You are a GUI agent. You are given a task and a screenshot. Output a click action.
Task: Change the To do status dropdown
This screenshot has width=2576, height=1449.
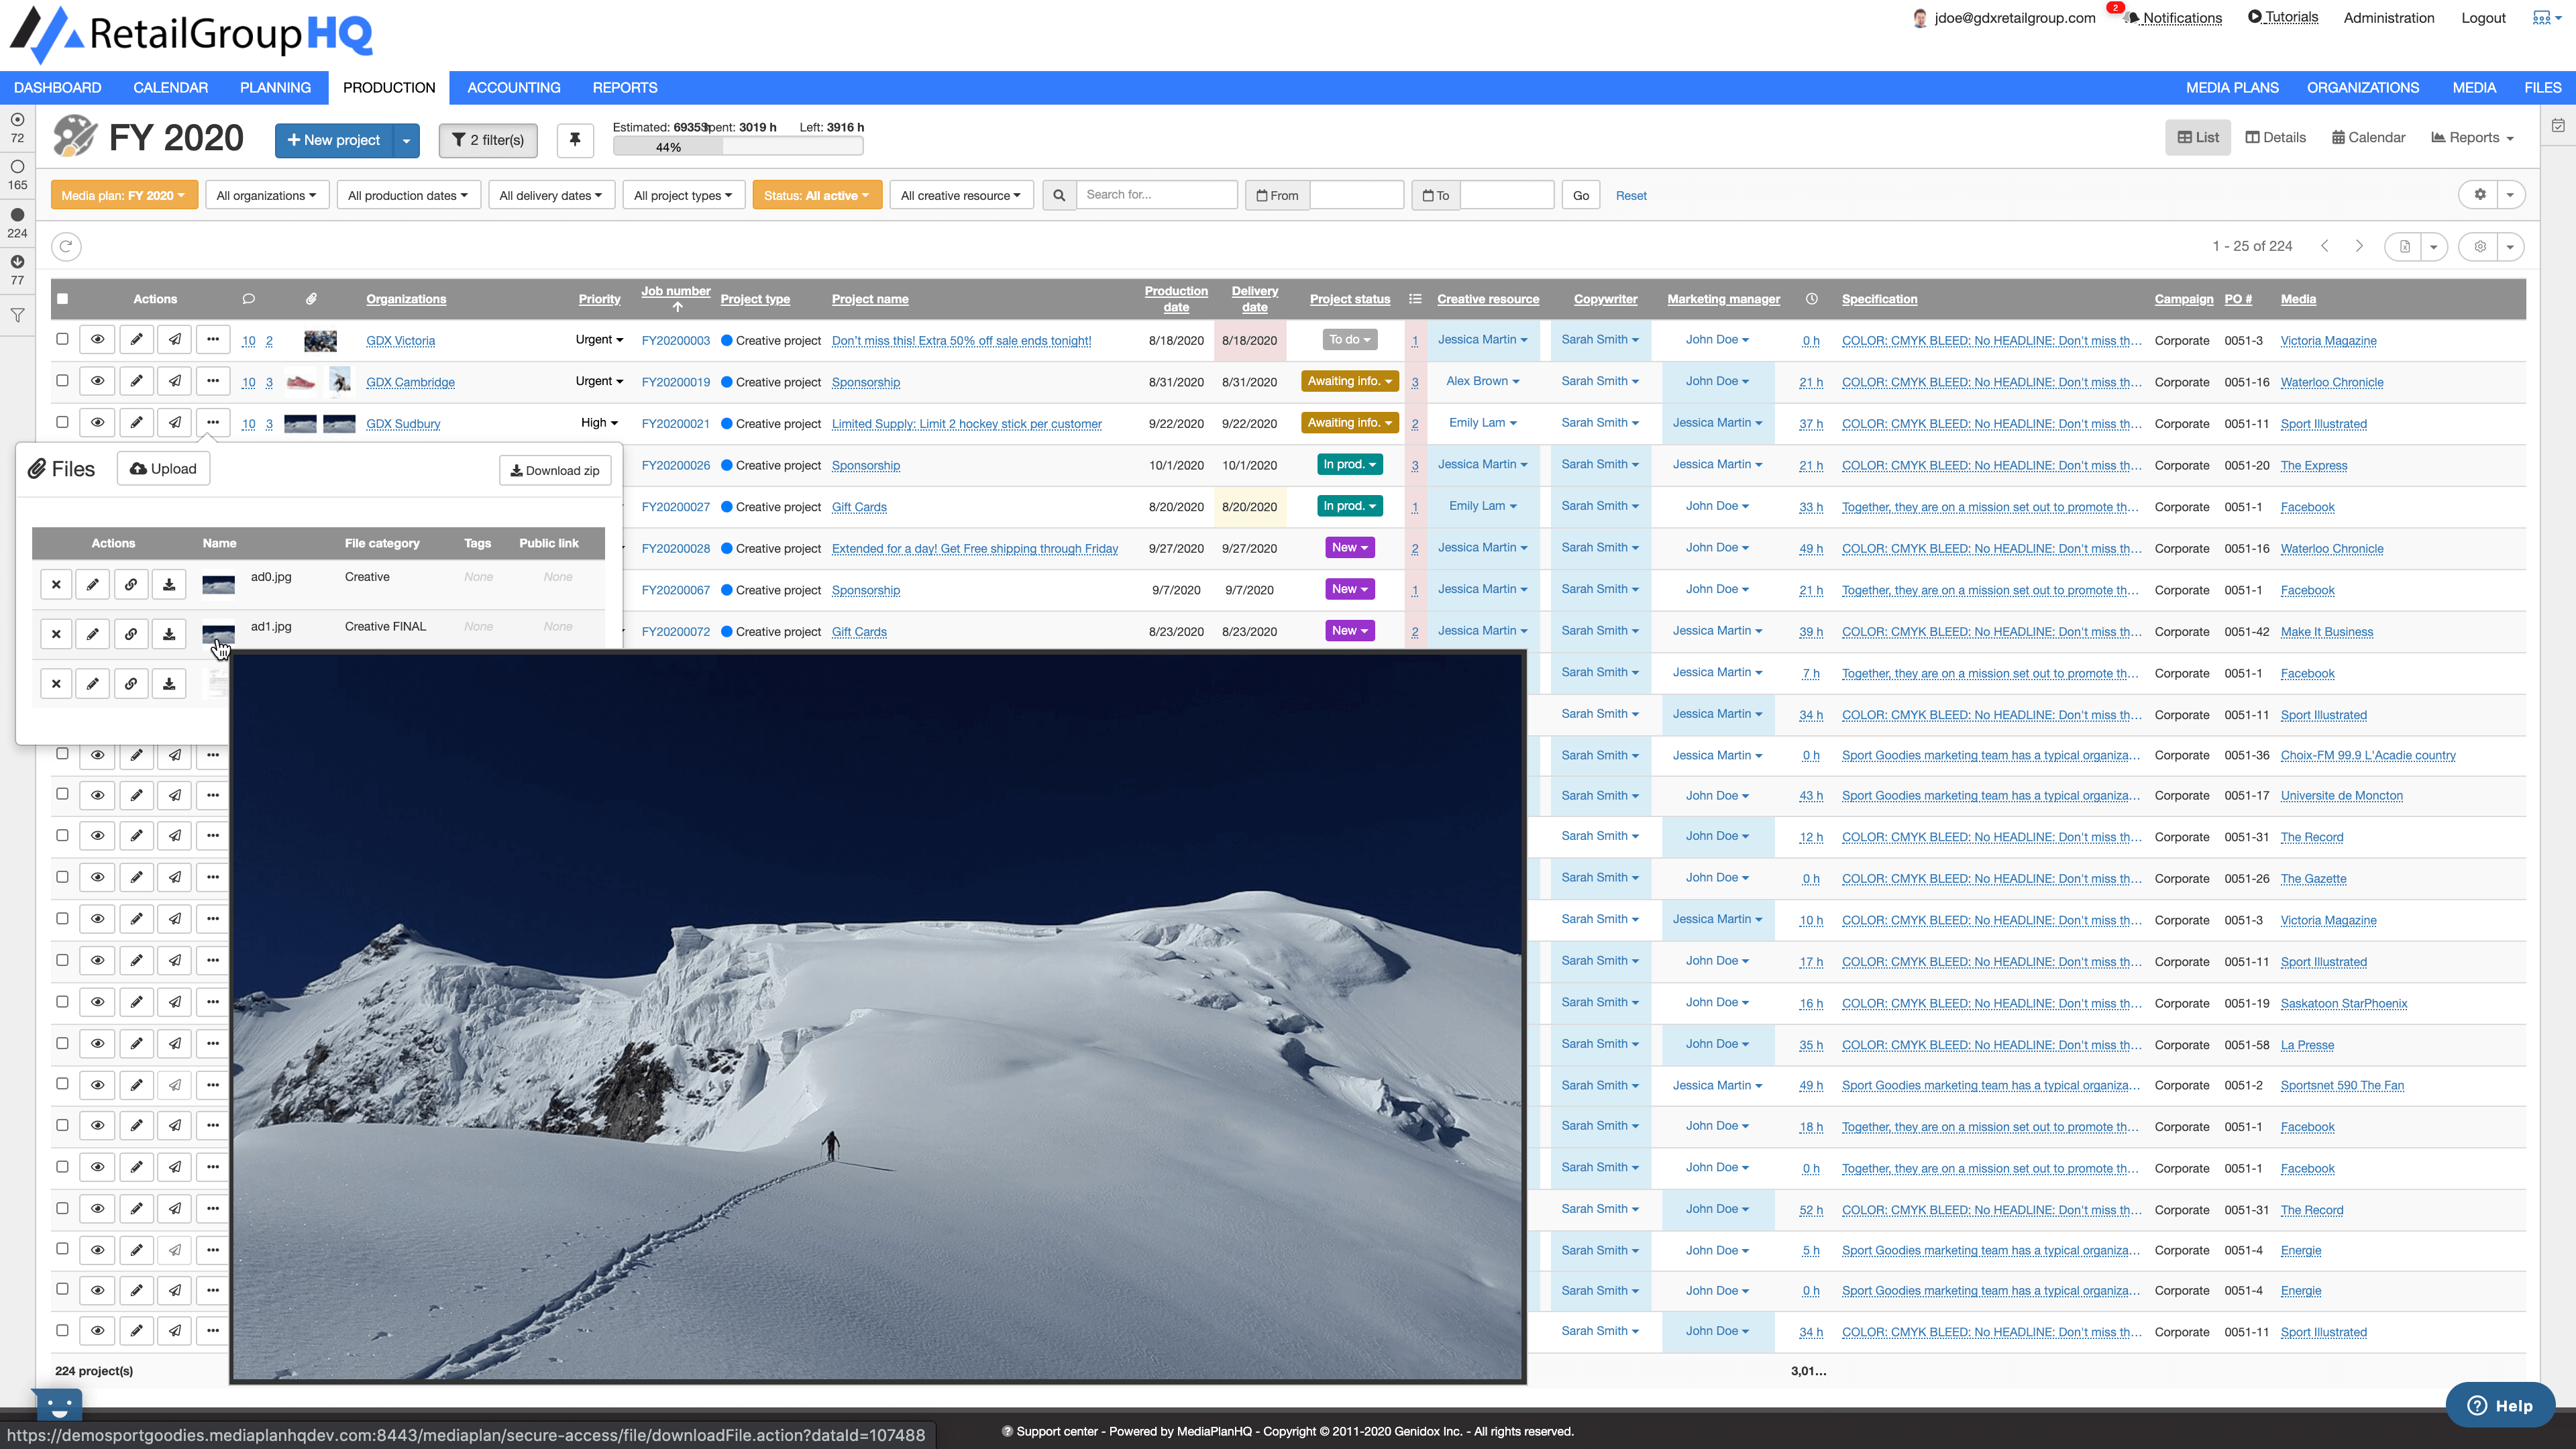click(x=1349, y=339)
